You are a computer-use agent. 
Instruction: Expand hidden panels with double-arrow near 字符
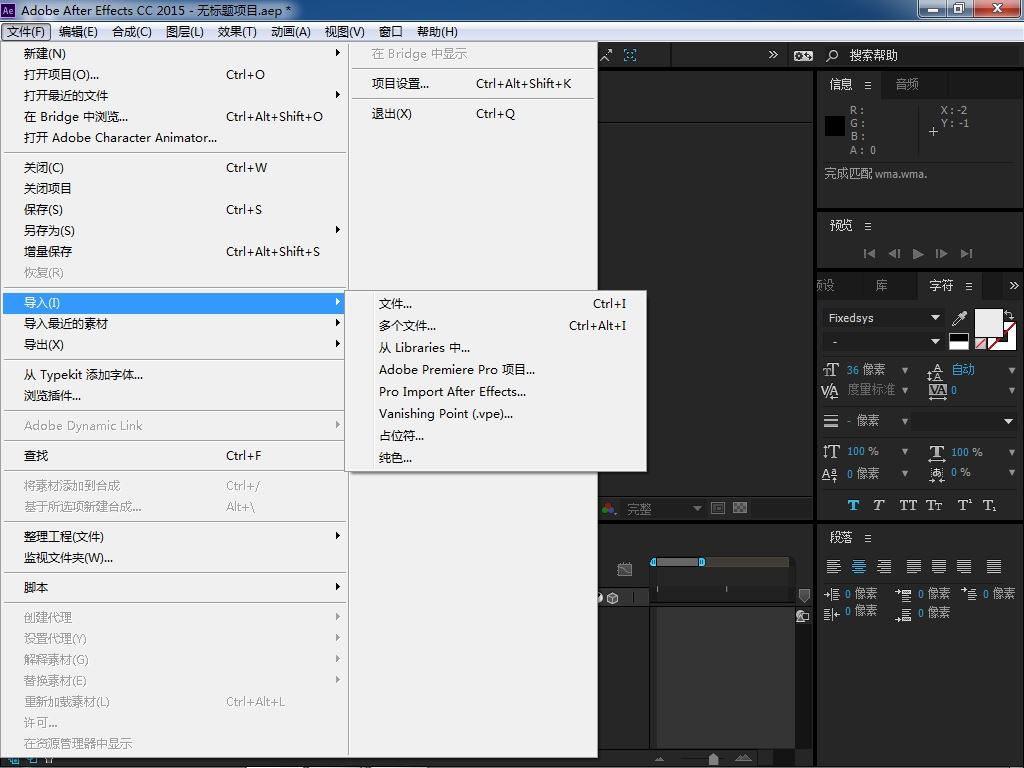coord(1014,285)
